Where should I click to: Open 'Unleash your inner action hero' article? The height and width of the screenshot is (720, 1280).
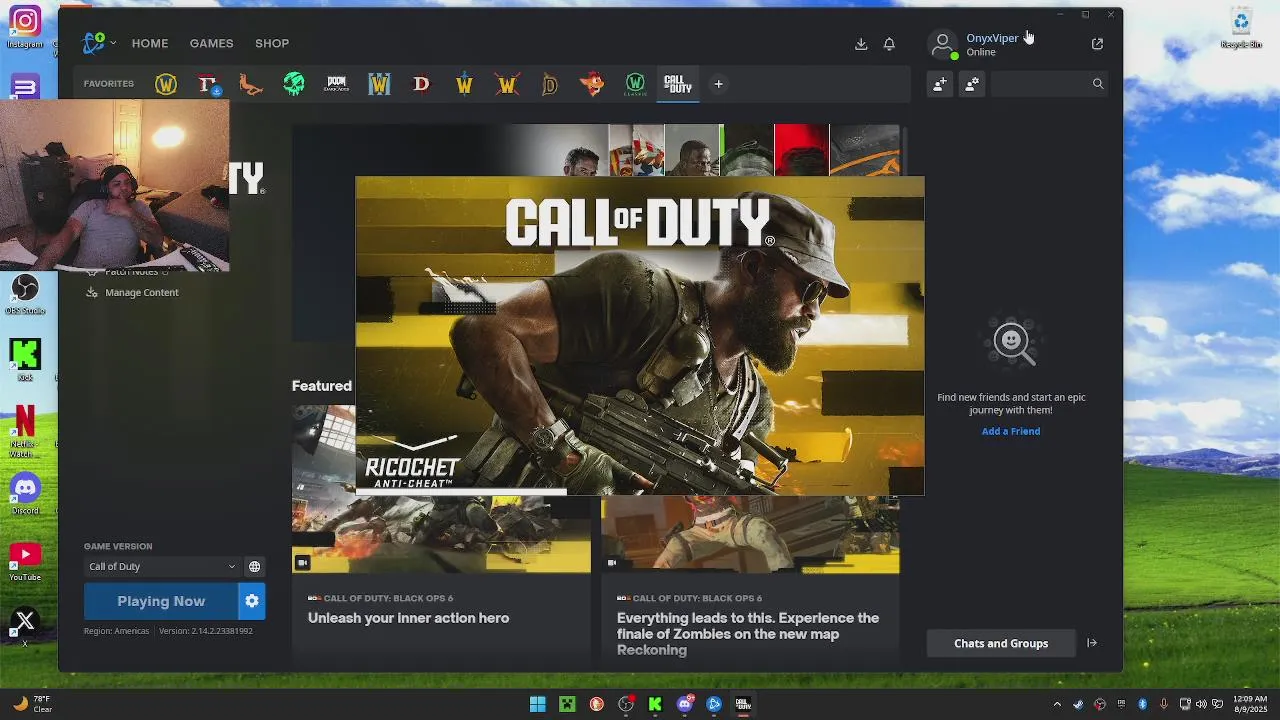(408, 618)
